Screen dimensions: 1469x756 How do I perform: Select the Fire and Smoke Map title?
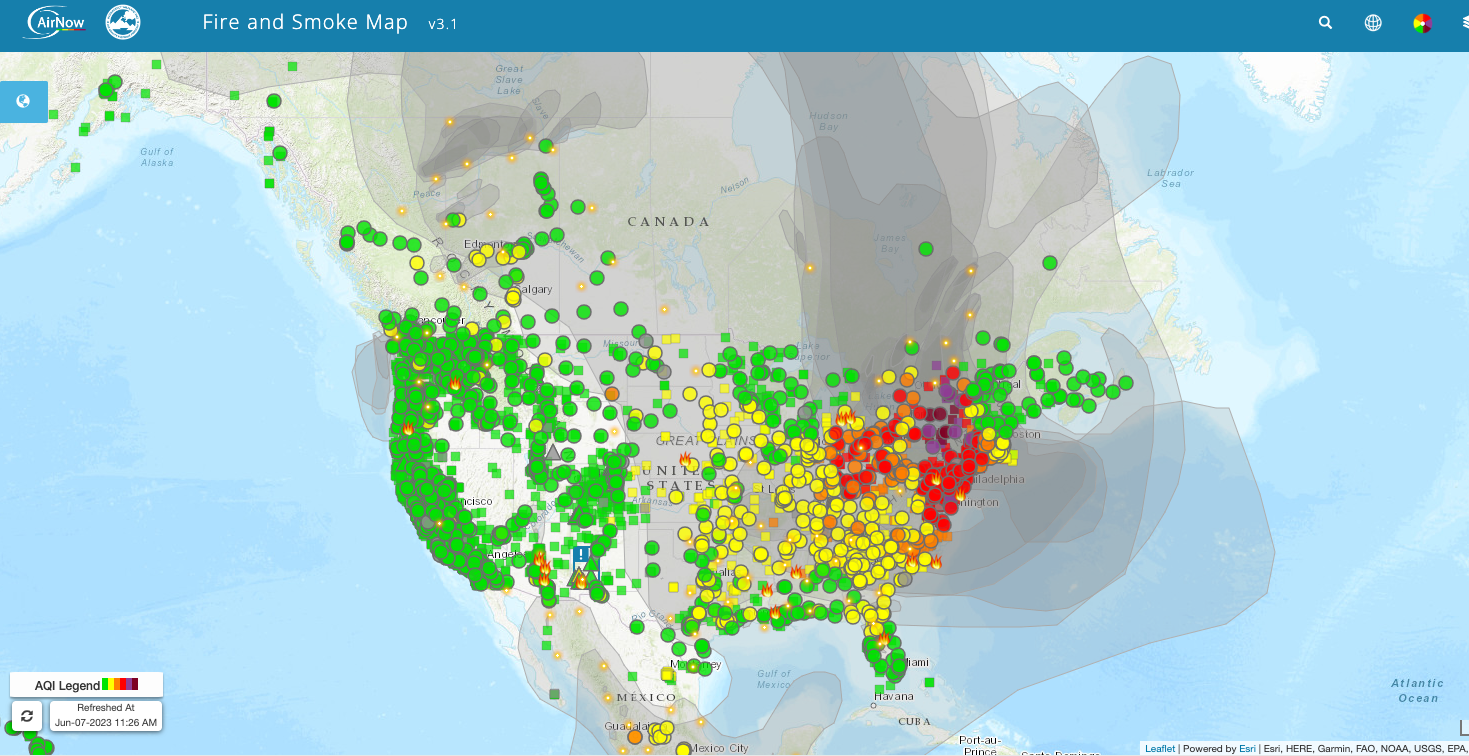click(305, 22)
